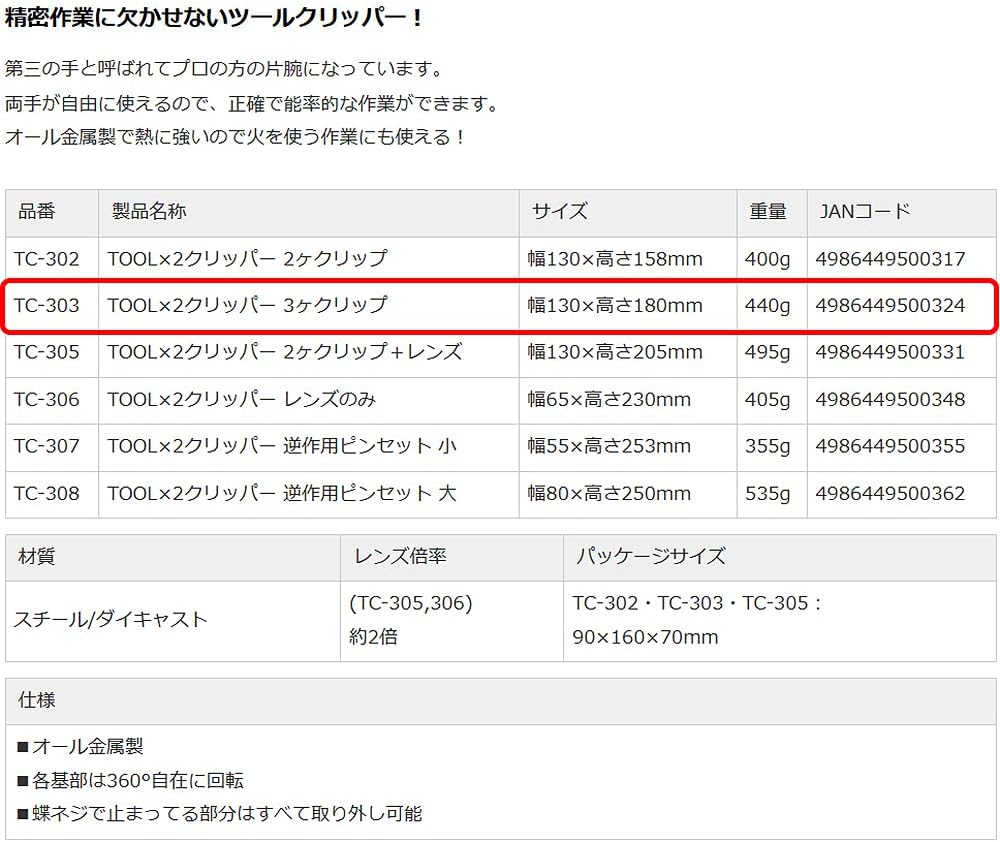The height and width of the screenshot is (842, 1000).
Task: Click JAN code 4986449500324
Action: [x=890, y=306]
